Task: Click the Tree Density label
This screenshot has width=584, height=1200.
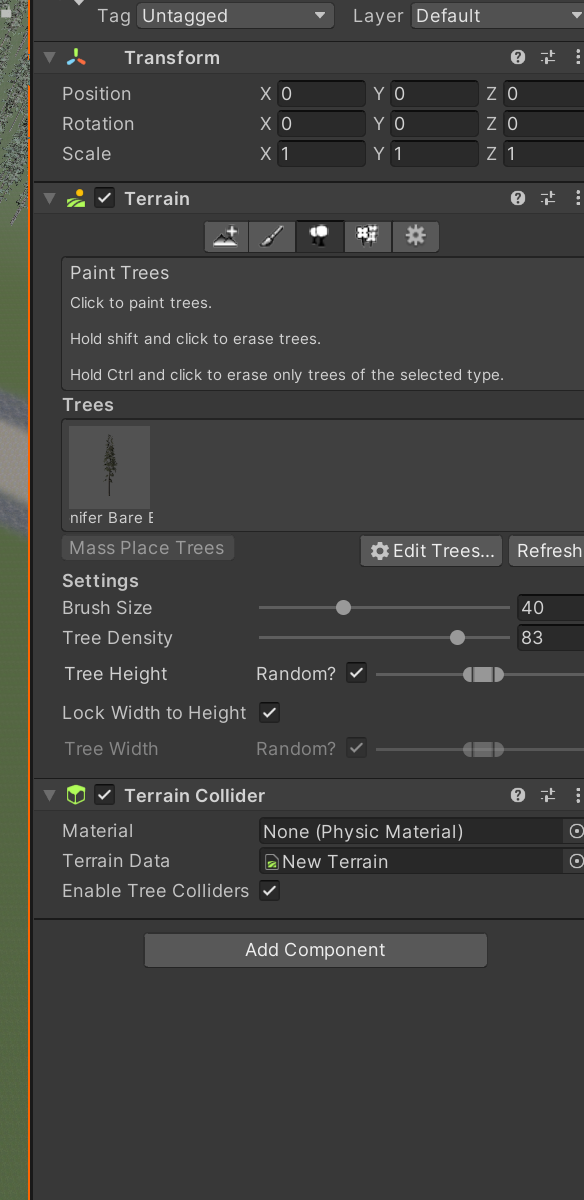Action: (x=117, y=638)
